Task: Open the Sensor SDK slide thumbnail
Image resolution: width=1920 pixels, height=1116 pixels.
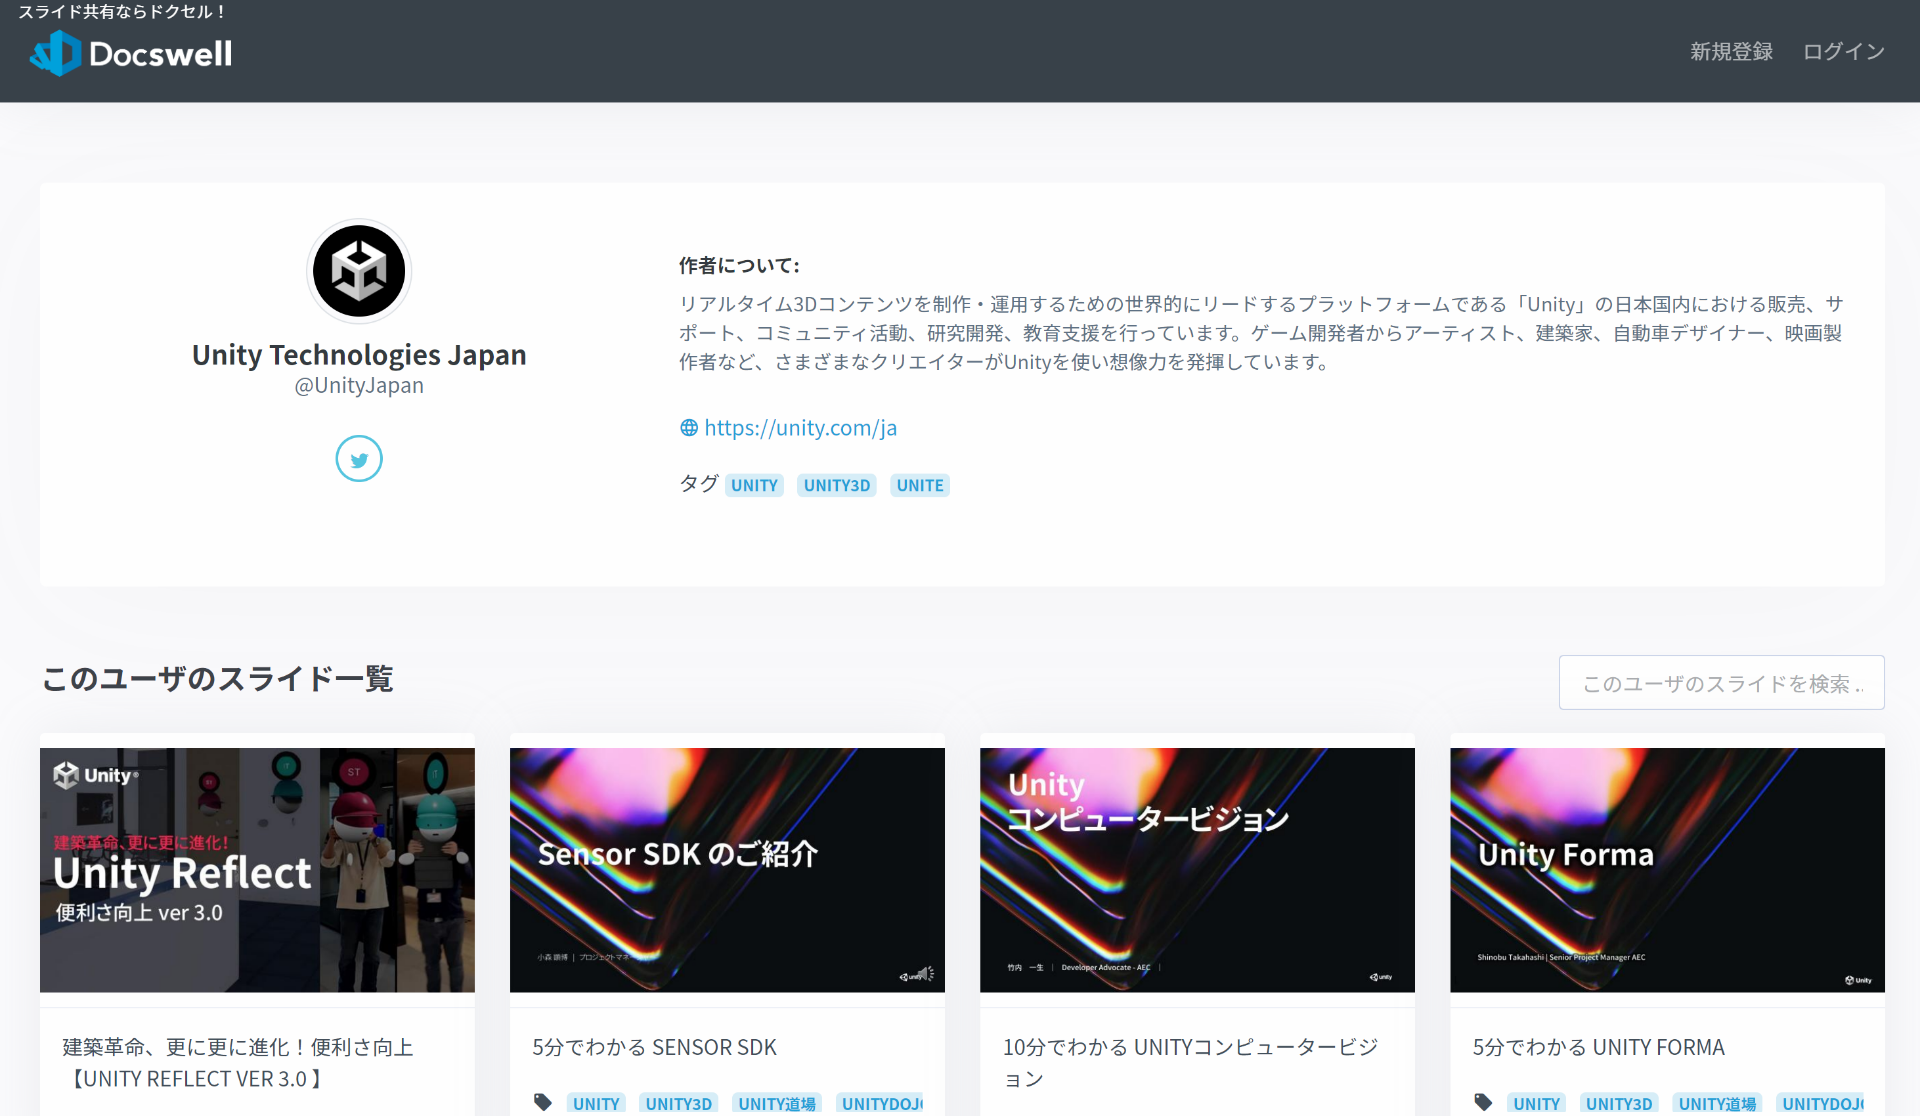Action: (x=727, y=870)
